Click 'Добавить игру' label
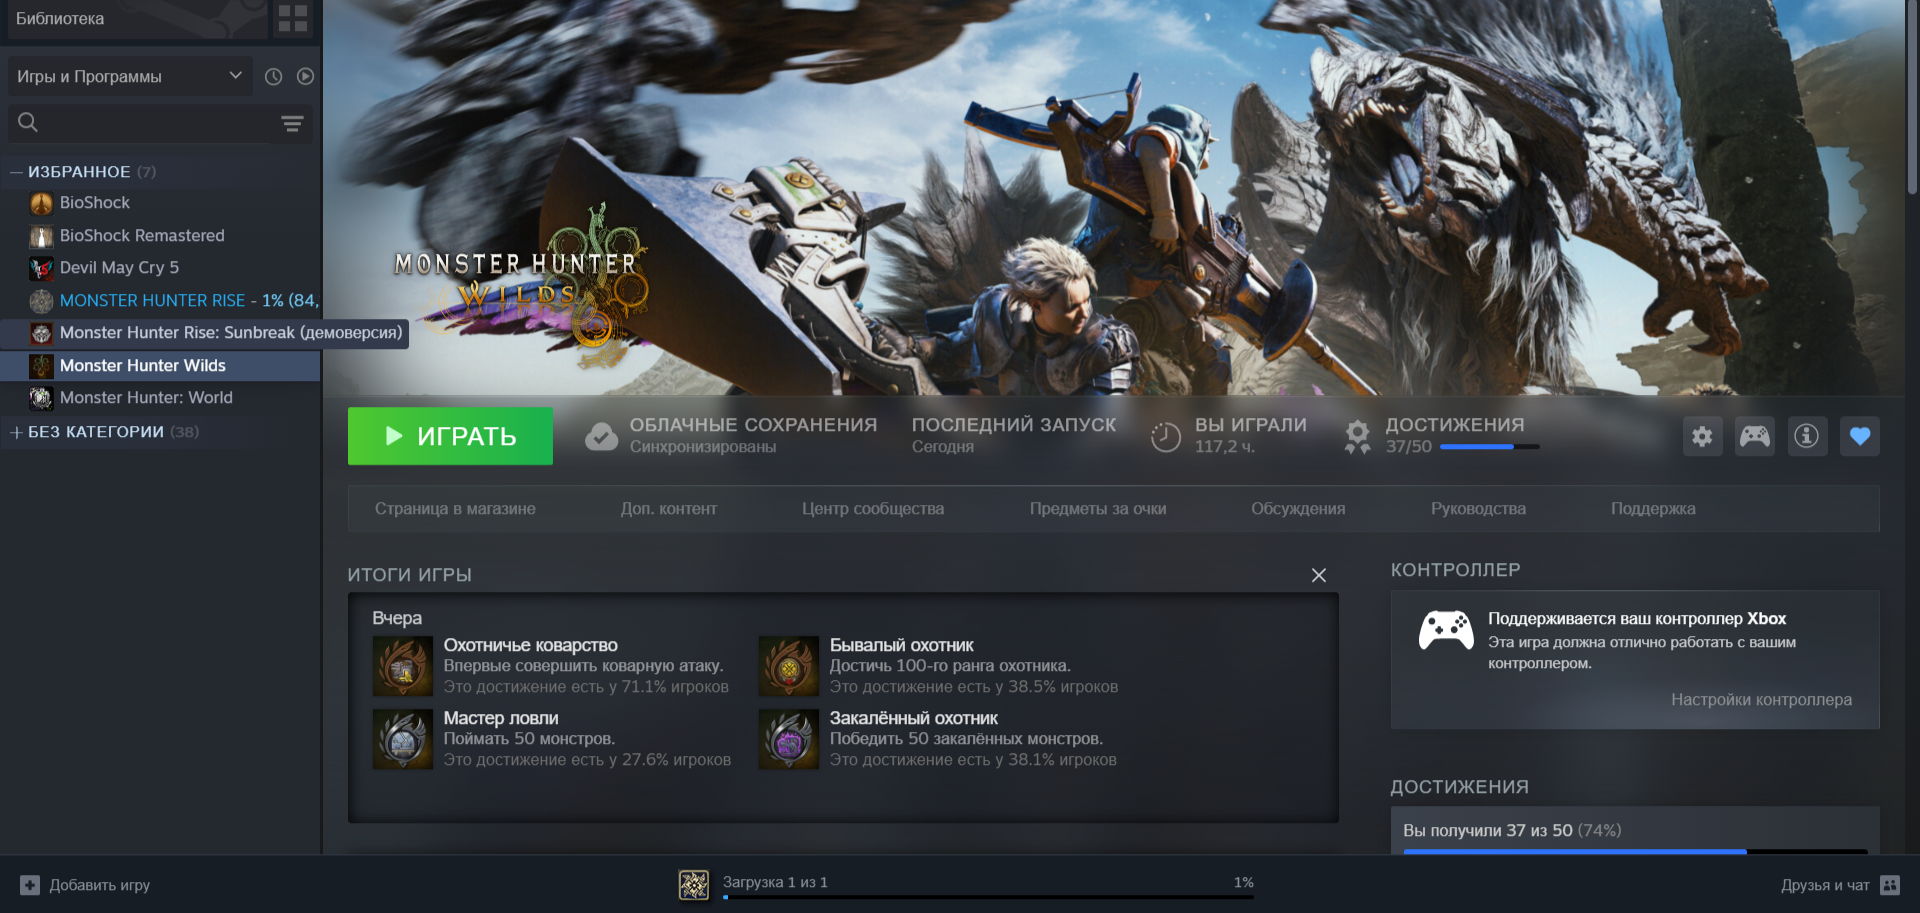Image resolution: width=1920 pixels, height=913 pixels. 100,885
